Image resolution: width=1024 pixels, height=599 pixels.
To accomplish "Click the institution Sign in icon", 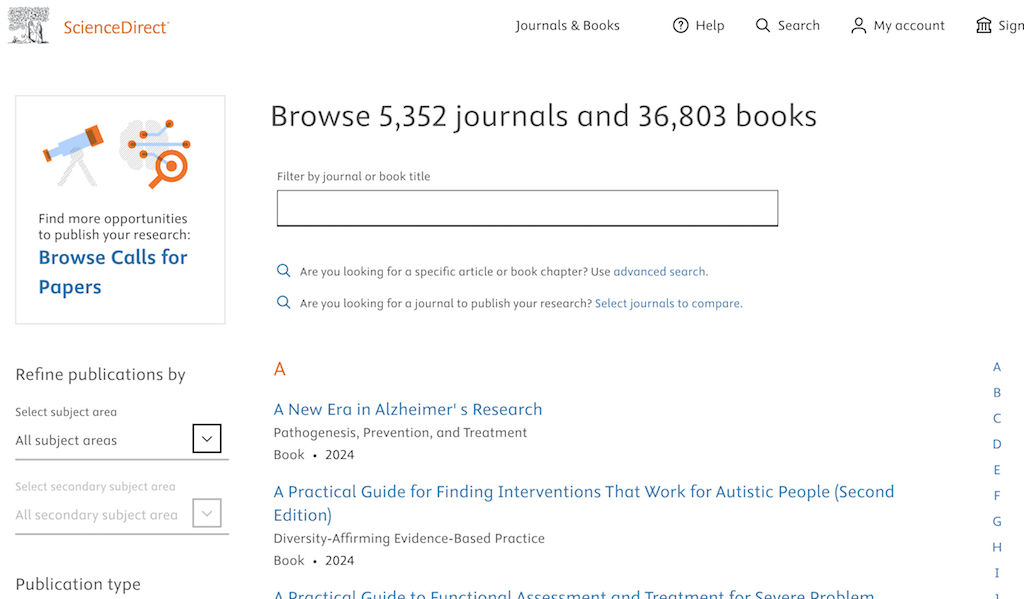I will click(x=984, y=26).
